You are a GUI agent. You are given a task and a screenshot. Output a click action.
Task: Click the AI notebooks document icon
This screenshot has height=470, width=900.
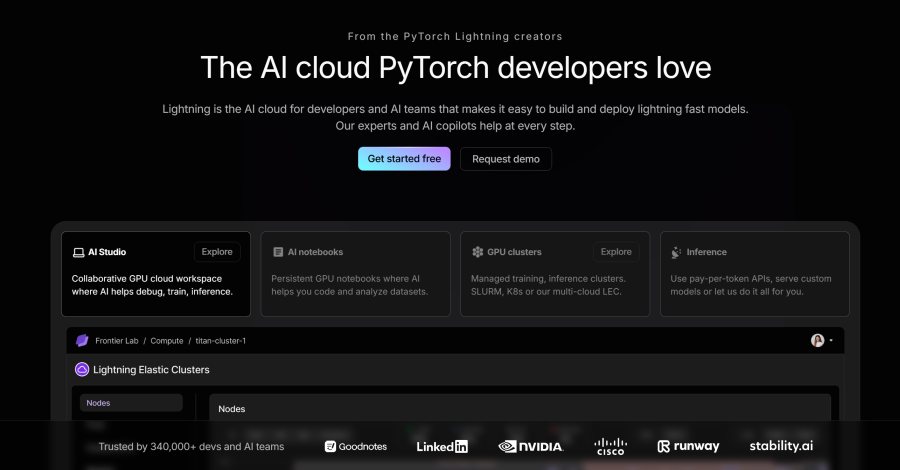[x=278, y=252]
